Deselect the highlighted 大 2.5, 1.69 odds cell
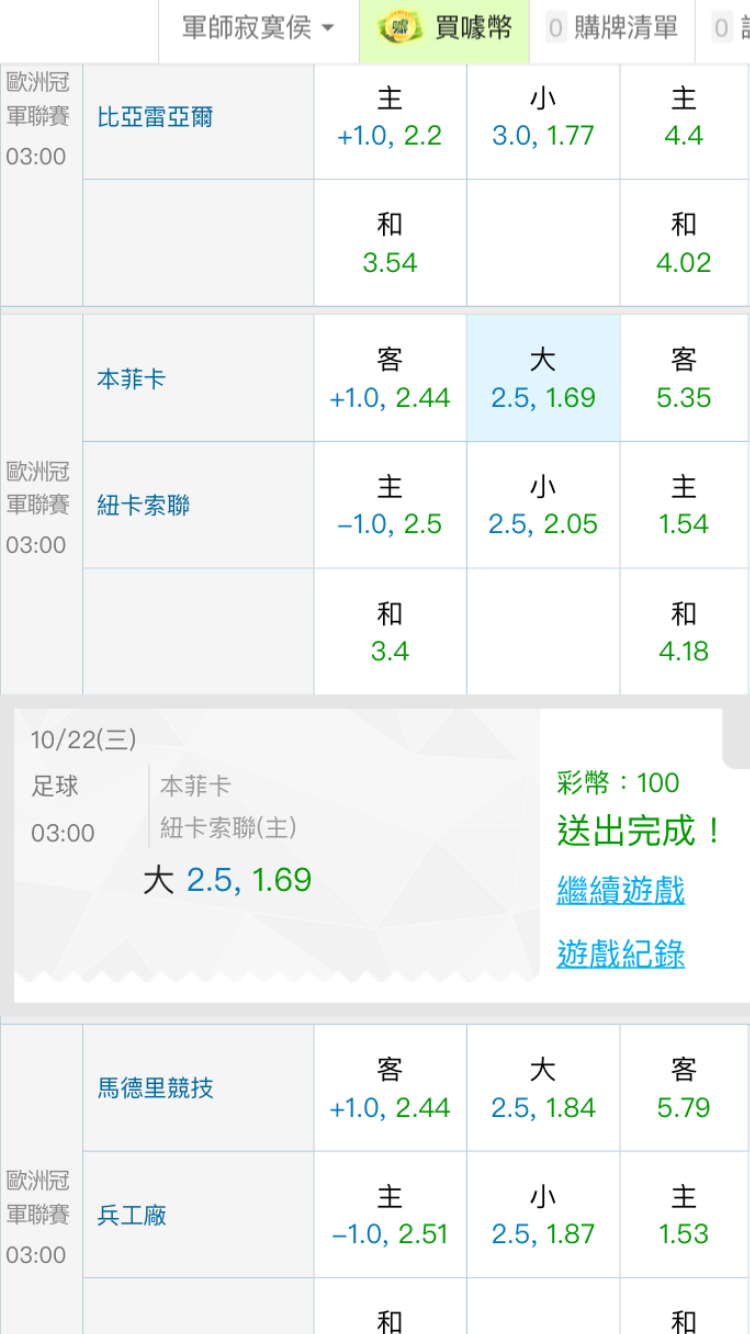 (543, 378)
